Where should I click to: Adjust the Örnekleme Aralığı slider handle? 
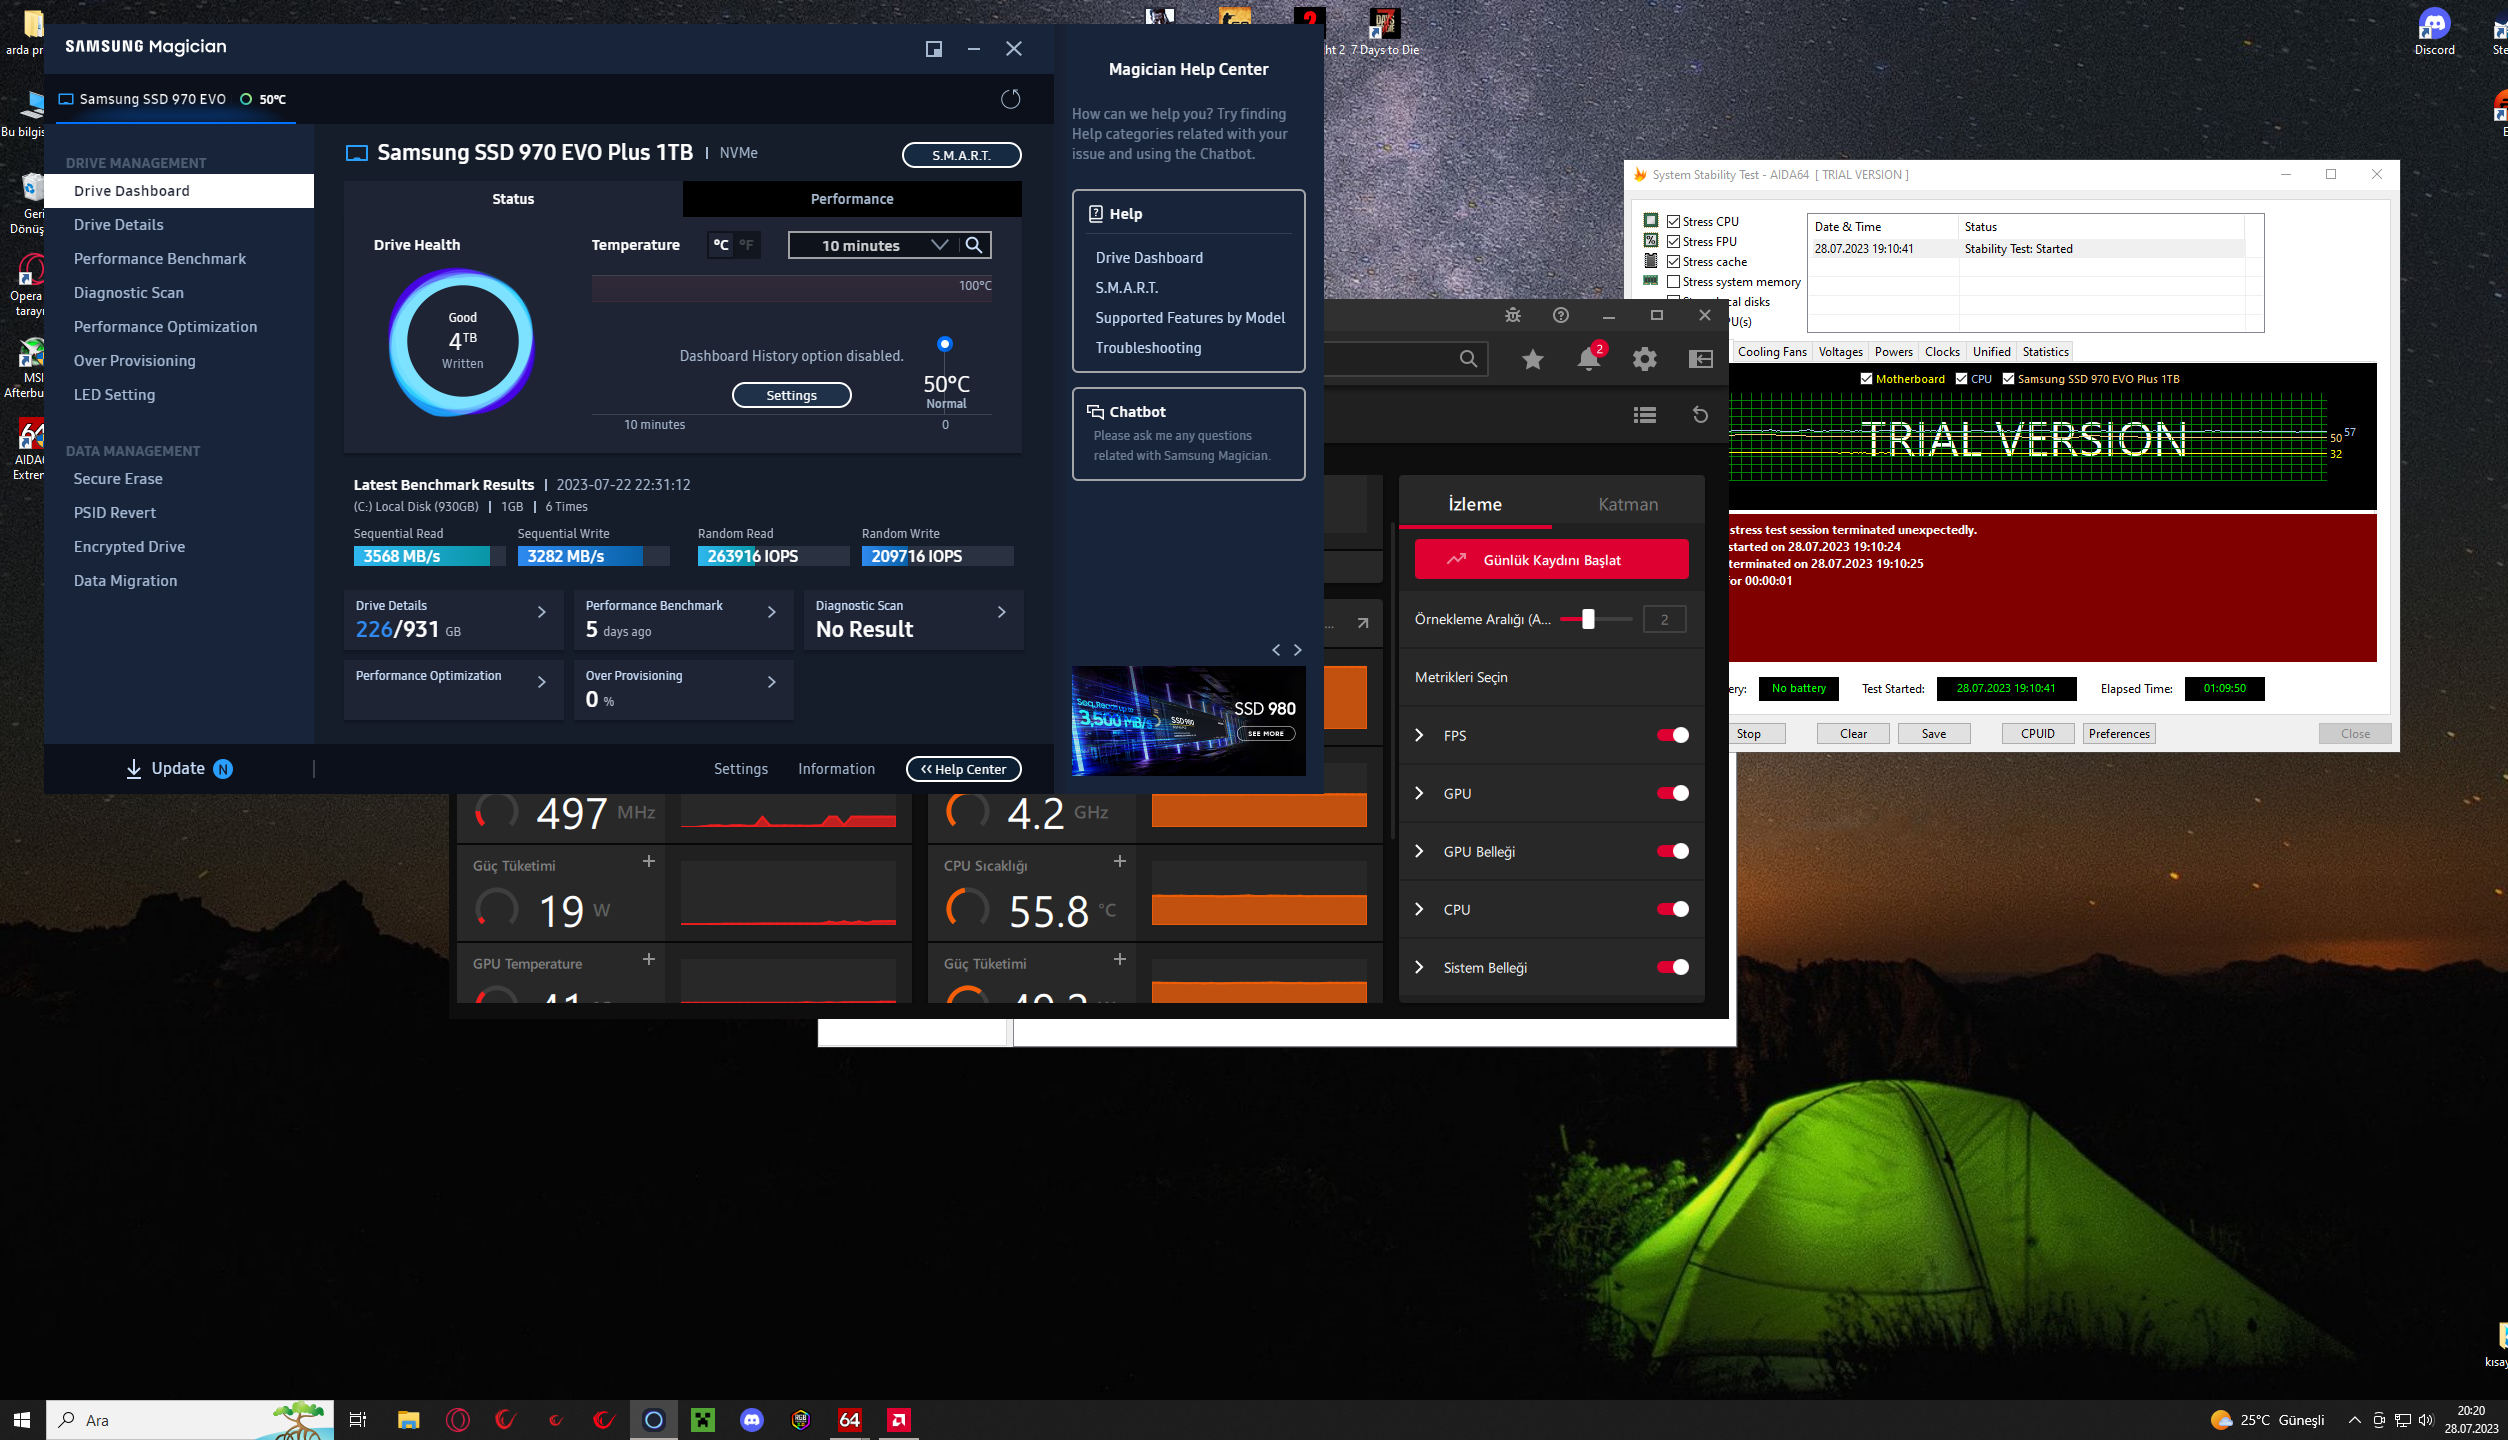[x=1588, y=619]
